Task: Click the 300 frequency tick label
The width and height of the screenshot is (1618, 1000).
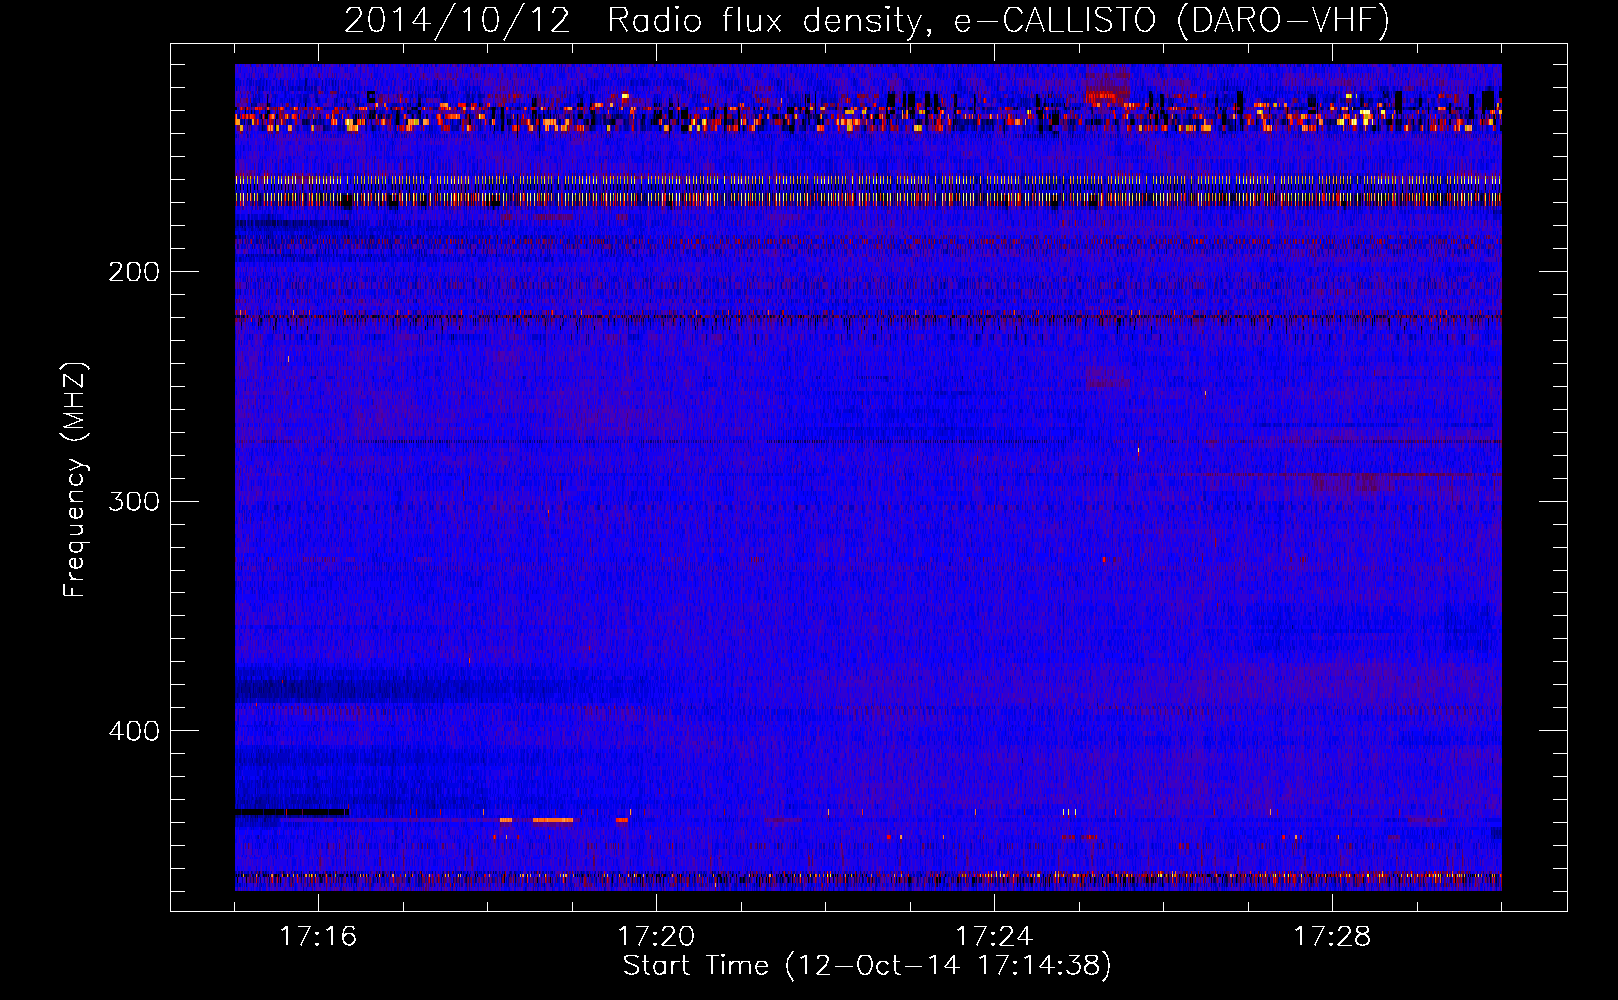Action: (x=134, y=501)
